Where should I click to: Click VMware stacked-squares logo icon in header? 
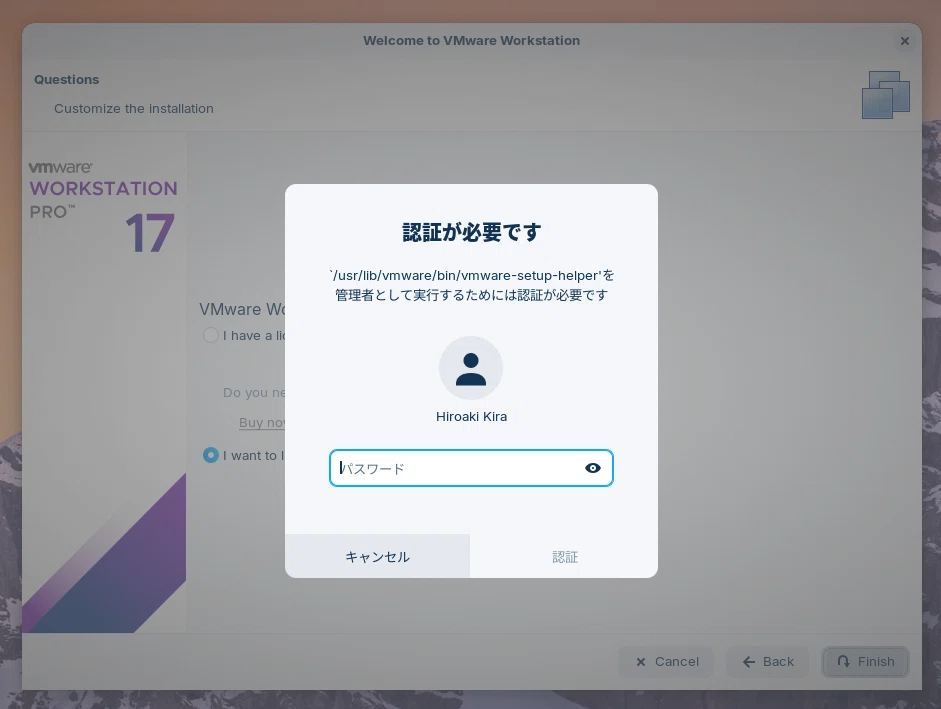tap(886, 95)
